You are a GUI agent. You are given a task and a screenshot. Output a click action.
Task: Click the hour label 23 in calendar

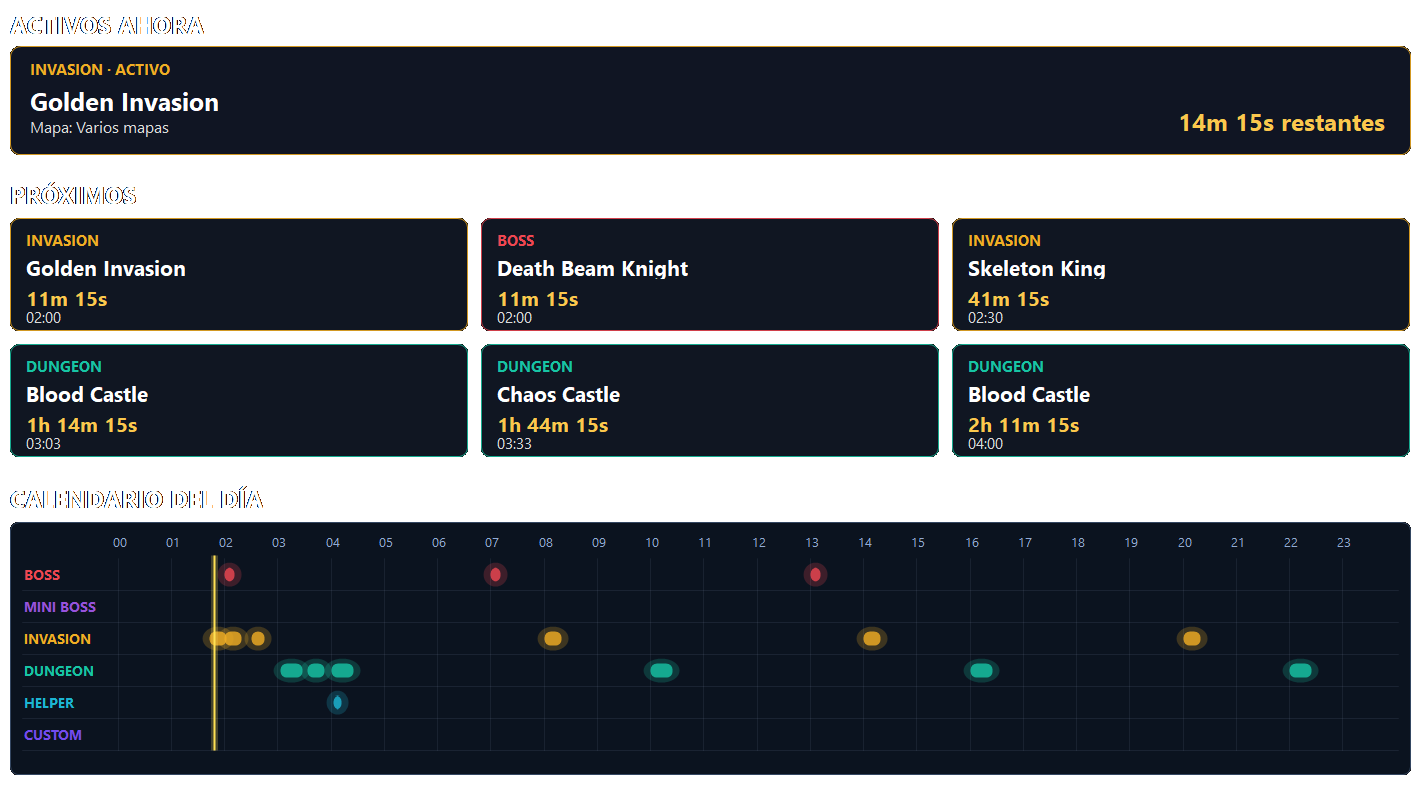pyautogui.click(x=1344, y=543)
